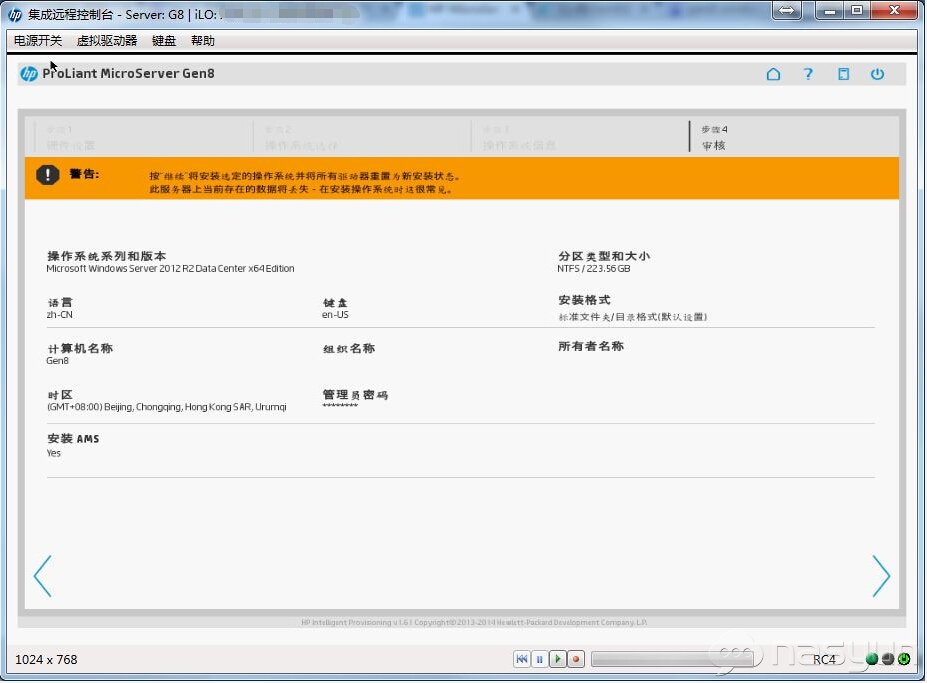Click the en-US keyboard value
This screenshot has height=683, width=927.
335,315
